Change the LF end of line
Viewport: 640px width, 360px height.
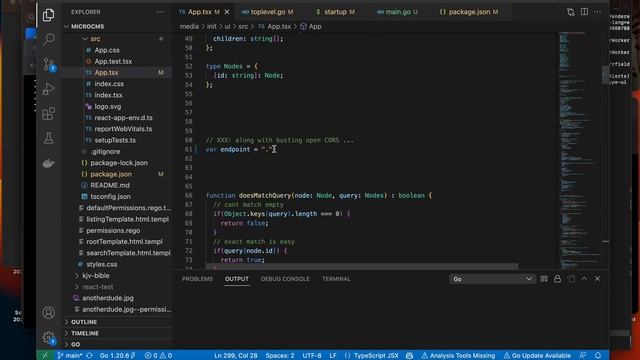click(333, 356)
